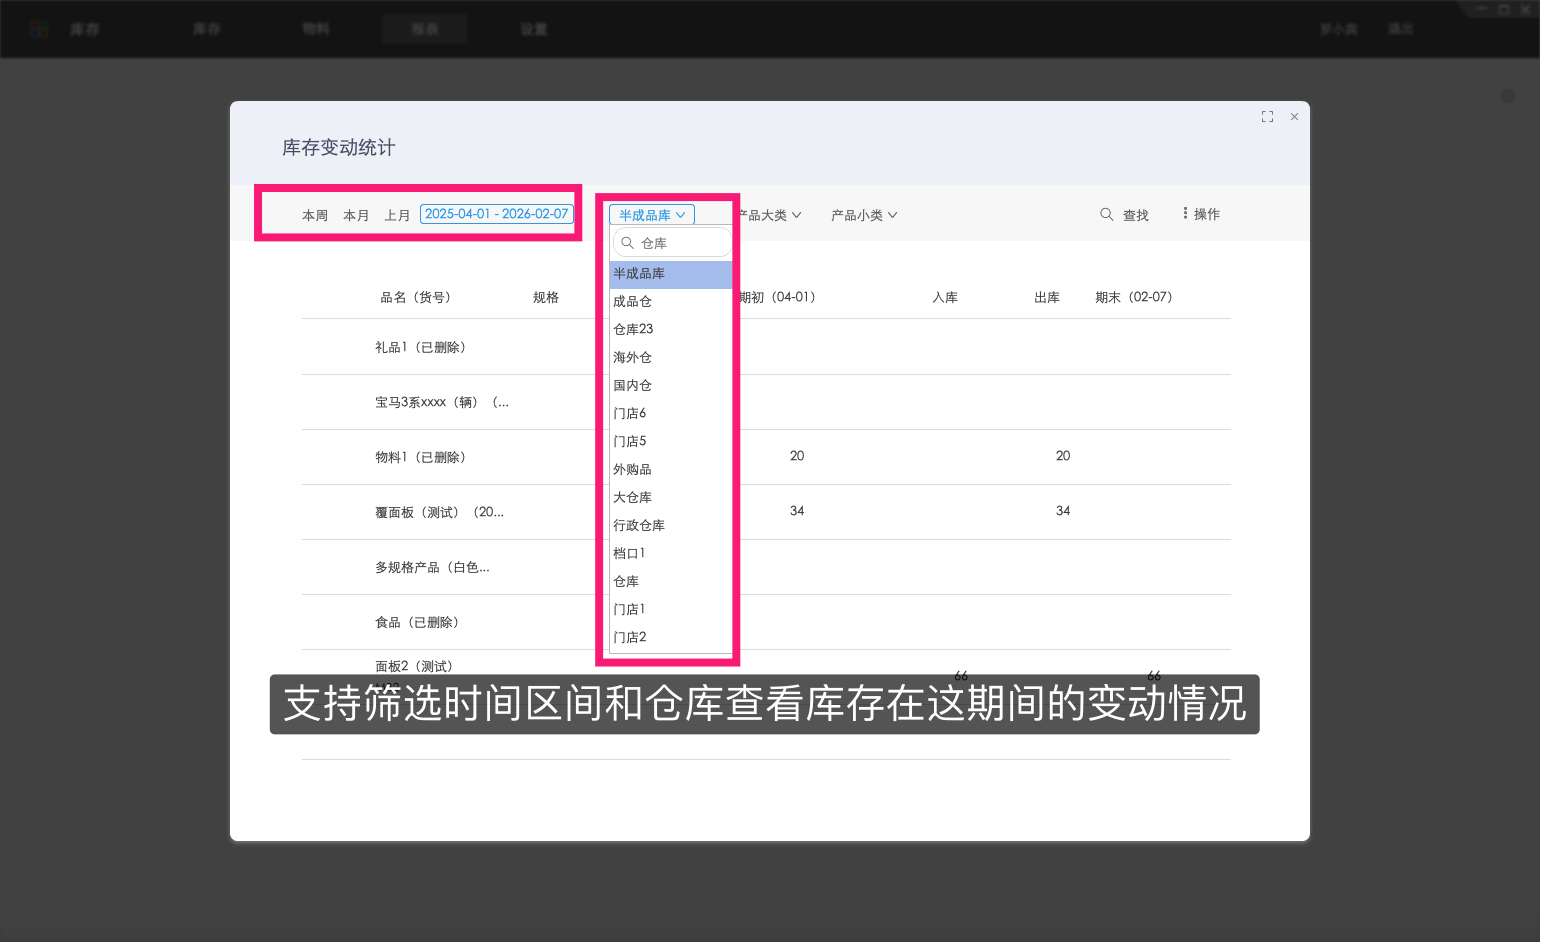Expand the 产品大类 dropdown
The height and width of the screenshot is (942, 1541).
coord(770,215)
